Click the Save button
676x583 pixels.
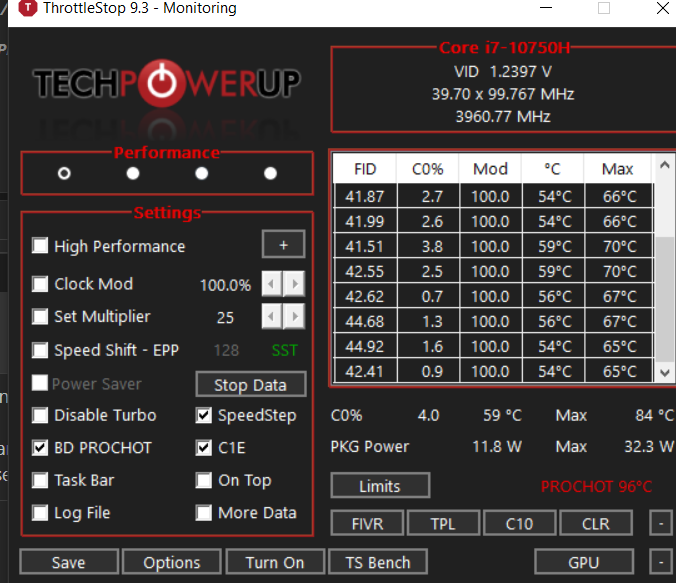(69, 562)
